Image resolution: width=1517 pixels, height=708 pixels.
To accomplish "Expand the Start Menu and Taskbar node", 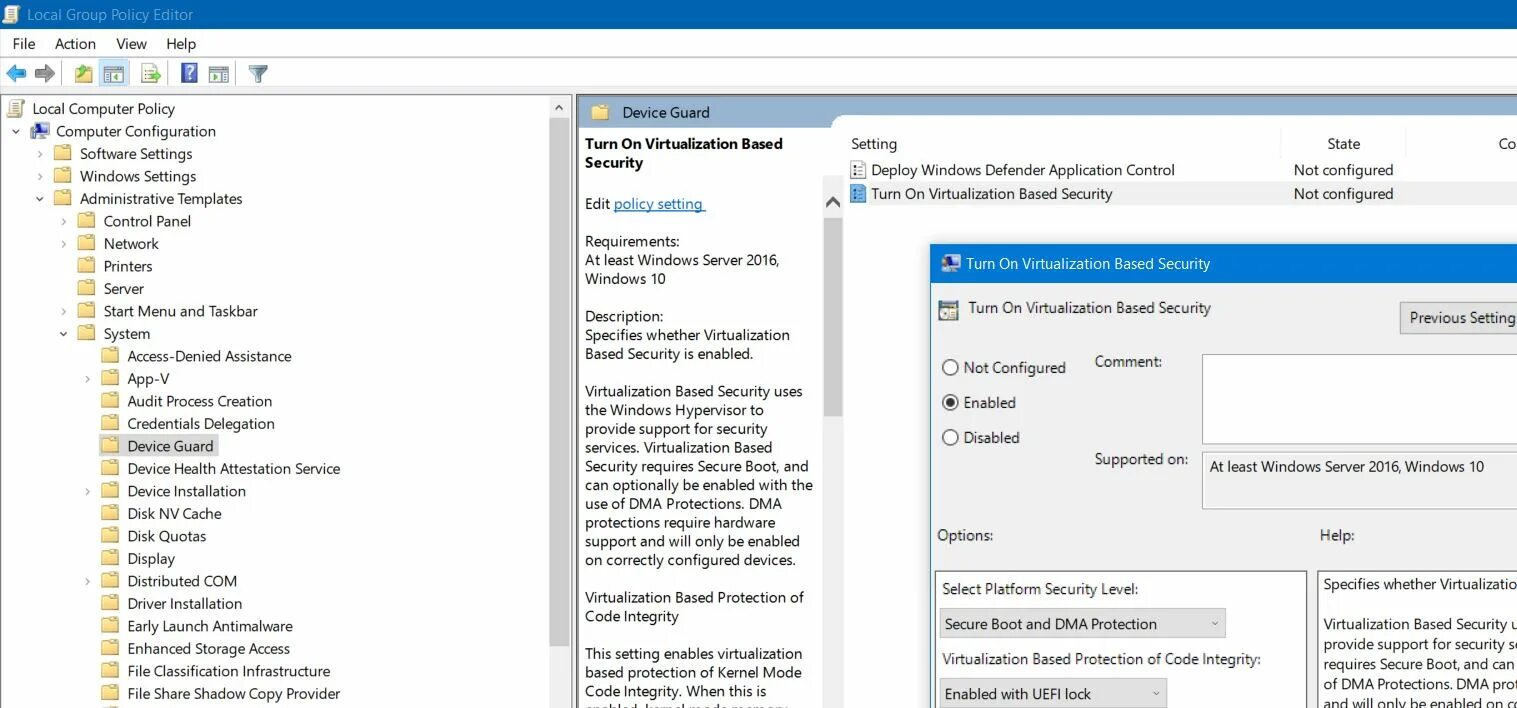I will tap(64, 311).
